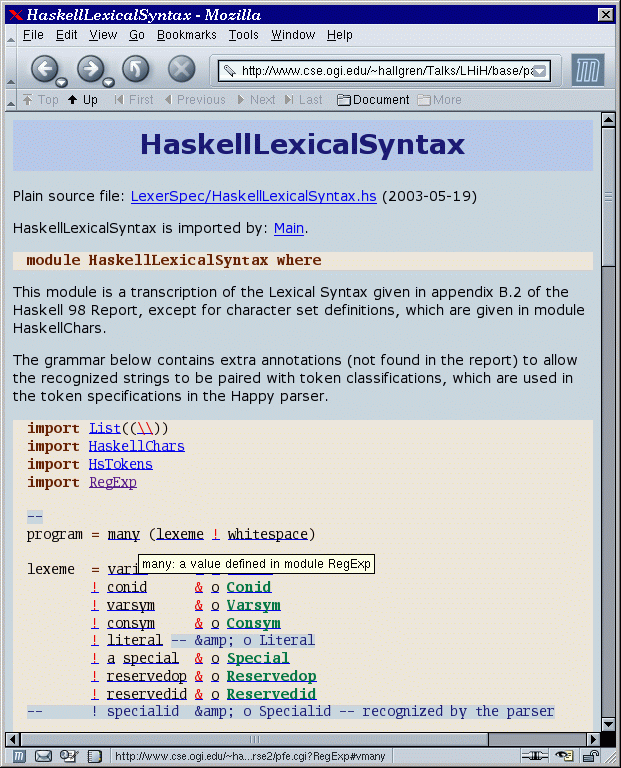Screen dimensions: 621x768
Task: Click the Mozilla throbber logo
Action: coord(589,70)
